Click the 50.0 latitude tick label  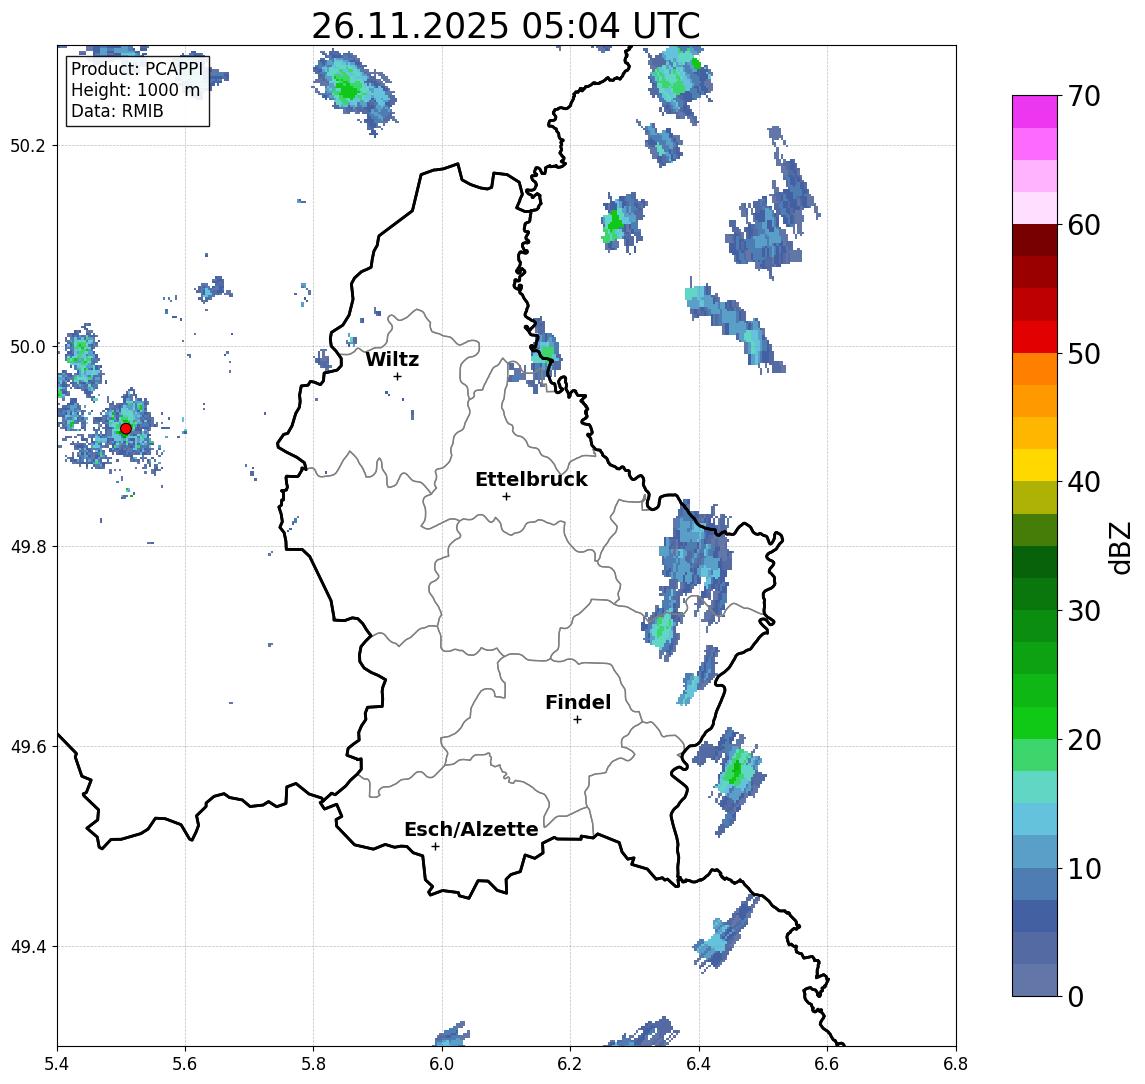tap(28, 346)
